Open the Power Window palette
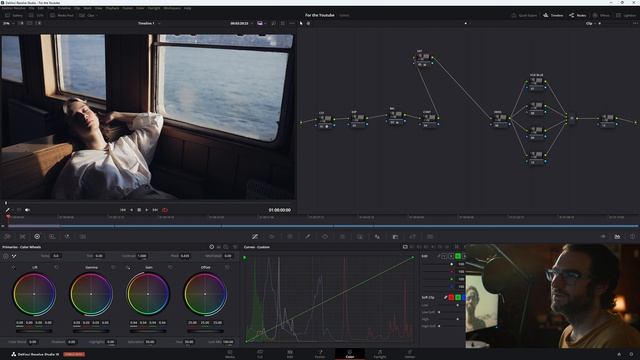 tap(325, 236)
